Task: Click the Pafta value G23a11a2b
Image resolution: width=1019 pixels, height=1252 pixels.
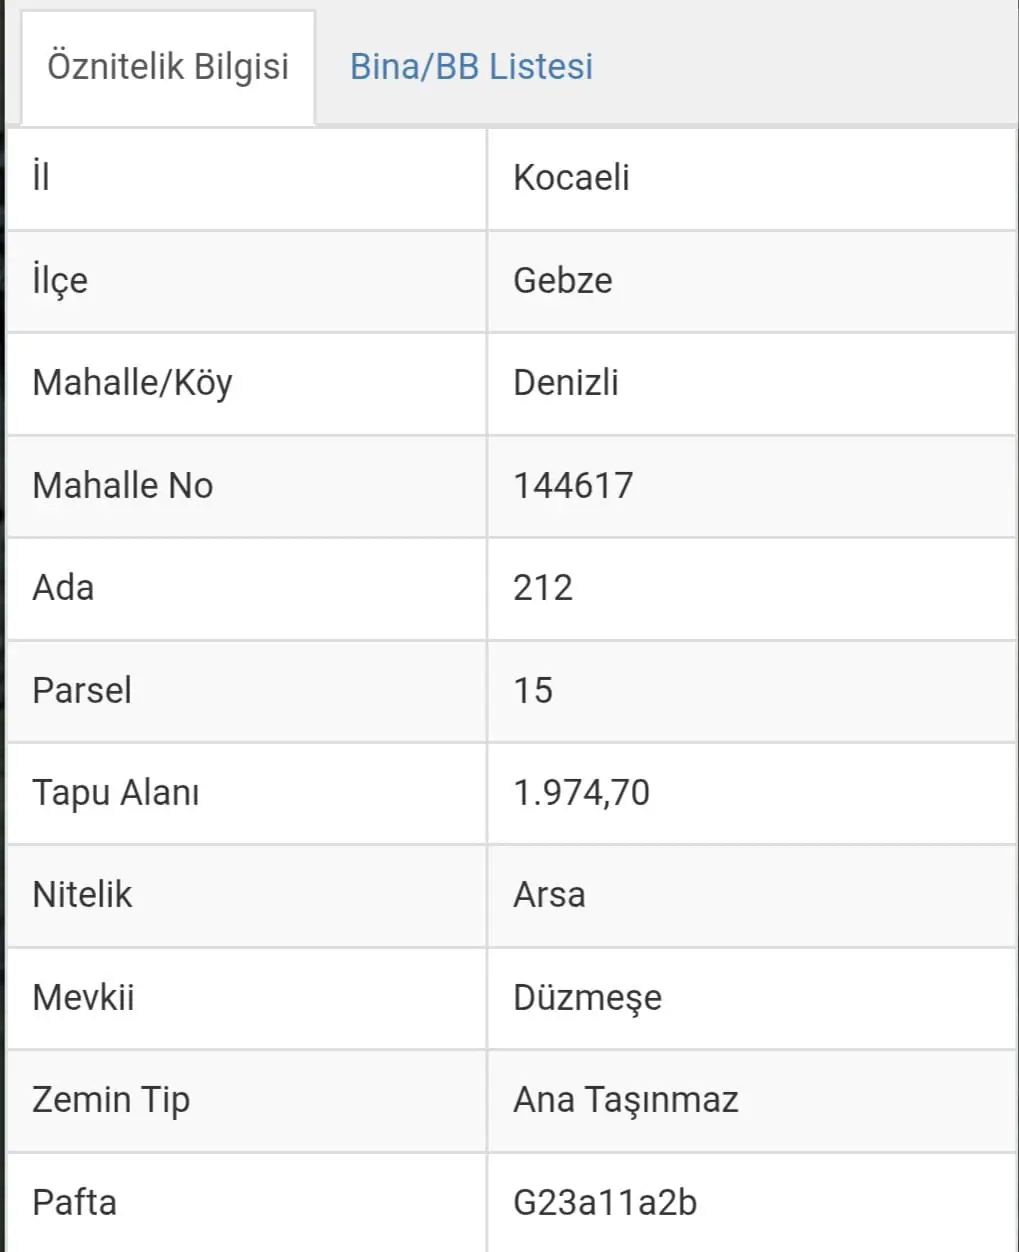Action: (x=605, y=1203)
